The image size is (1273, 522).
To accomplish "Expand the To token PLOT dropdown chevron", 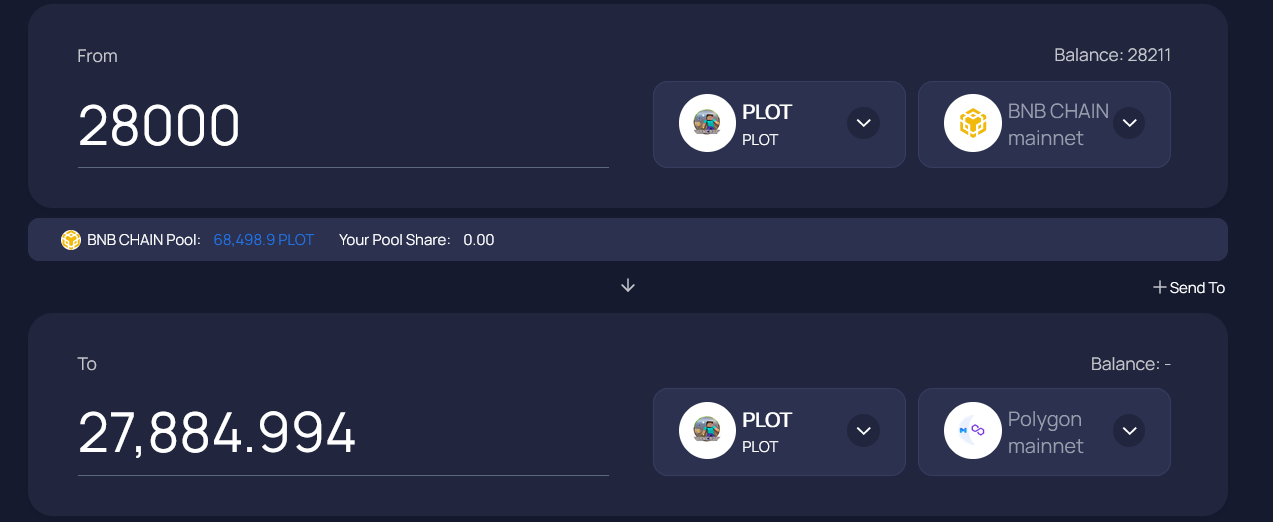I will tap(864, 431).
